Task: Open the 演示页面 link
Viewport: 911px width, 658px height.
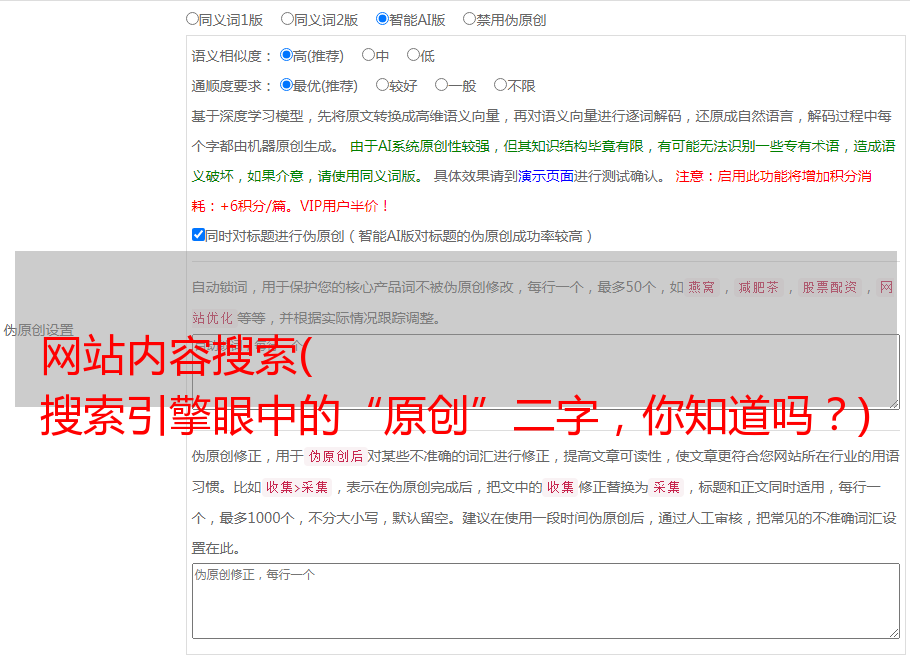Action: (x=546, y=176)
